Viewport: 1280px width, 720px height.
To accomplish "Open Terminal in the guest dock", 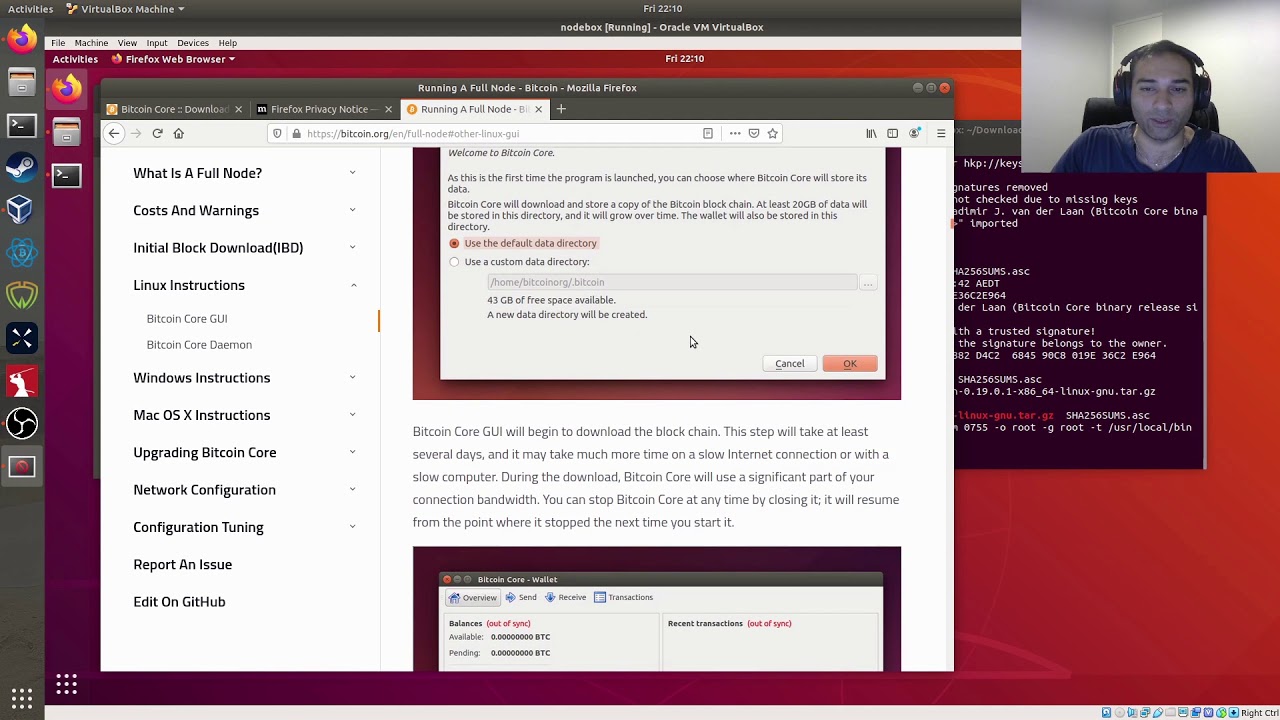I will (x=66, y=175).
